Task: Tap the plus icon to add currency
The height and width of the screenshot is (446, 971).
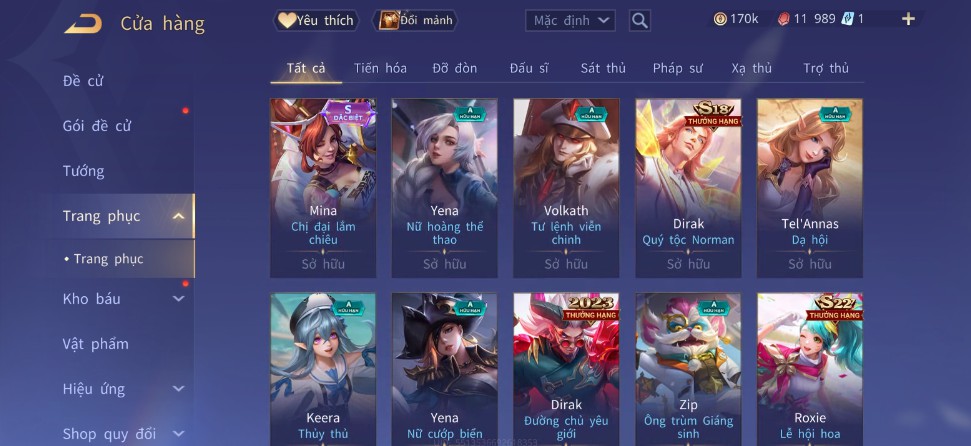Action: (908, 19)
